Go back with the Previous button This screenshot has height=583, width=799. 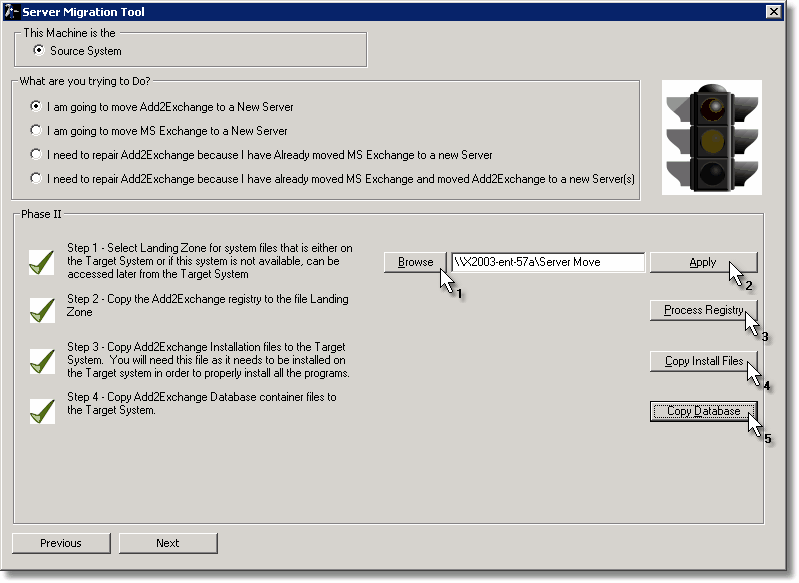point(61,543)
